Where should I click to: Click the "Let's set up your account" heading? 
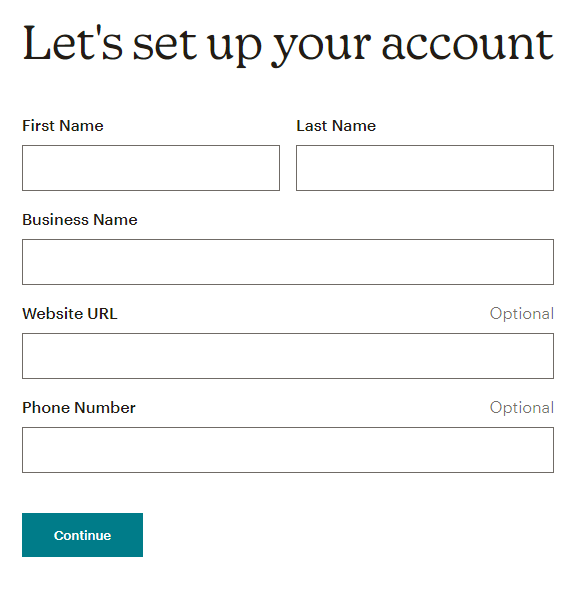[288, 45]
